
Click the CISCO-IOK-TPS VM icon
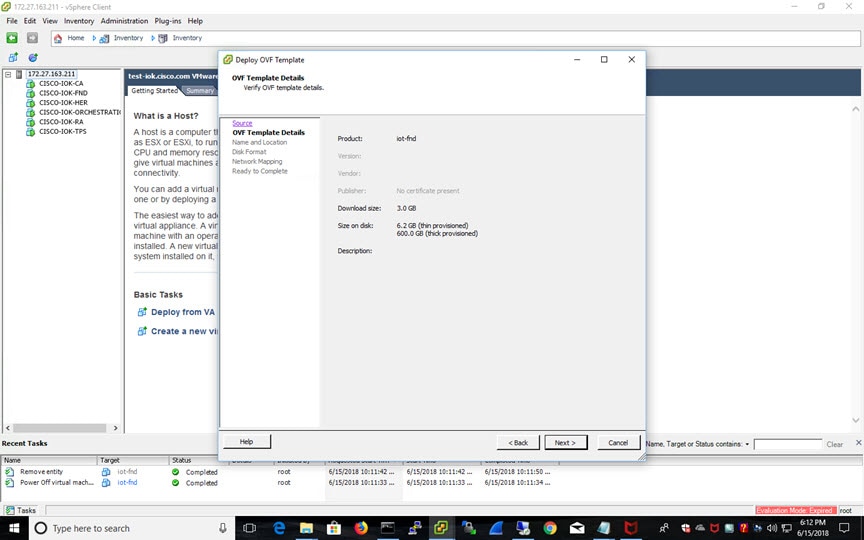pyautogui.click(x=31, y=132)
